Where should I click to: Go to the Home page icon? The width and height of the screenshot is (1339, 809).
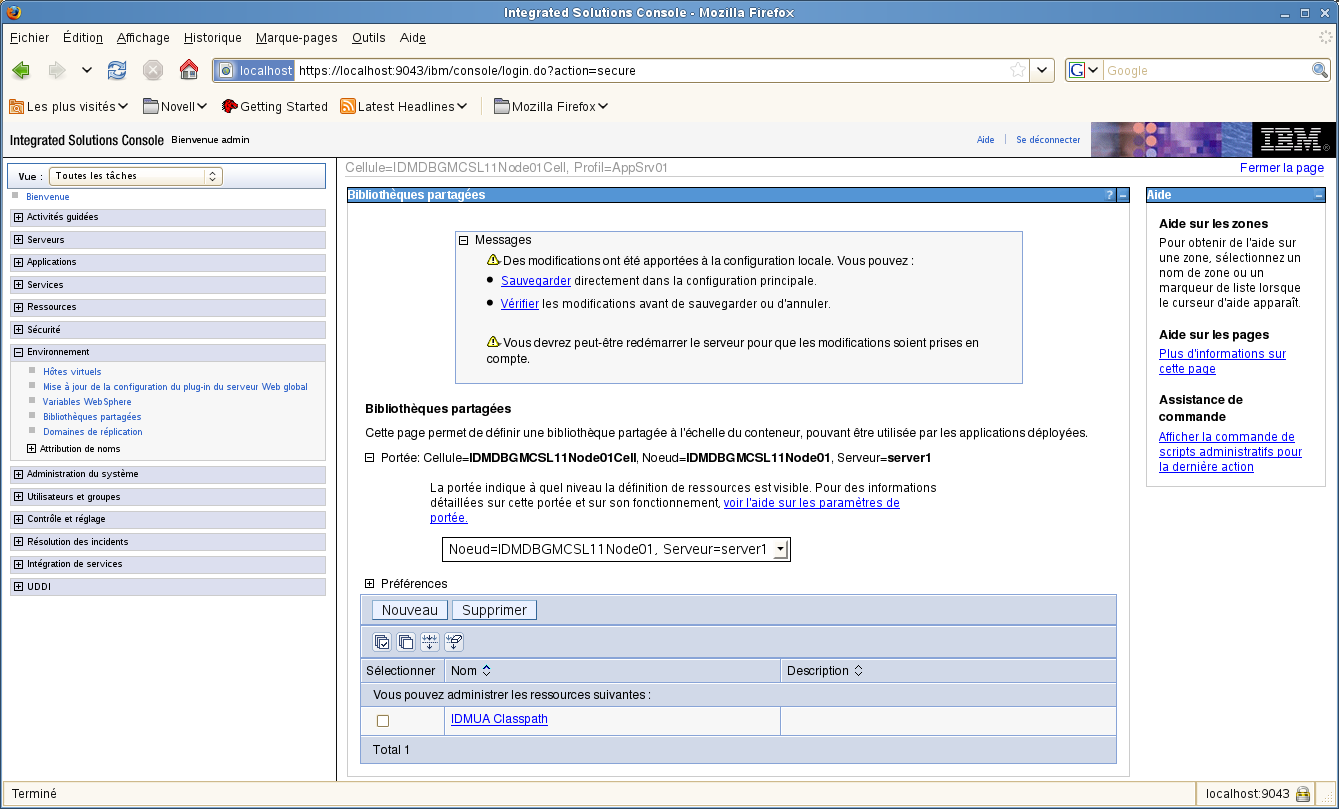(189, 70)
